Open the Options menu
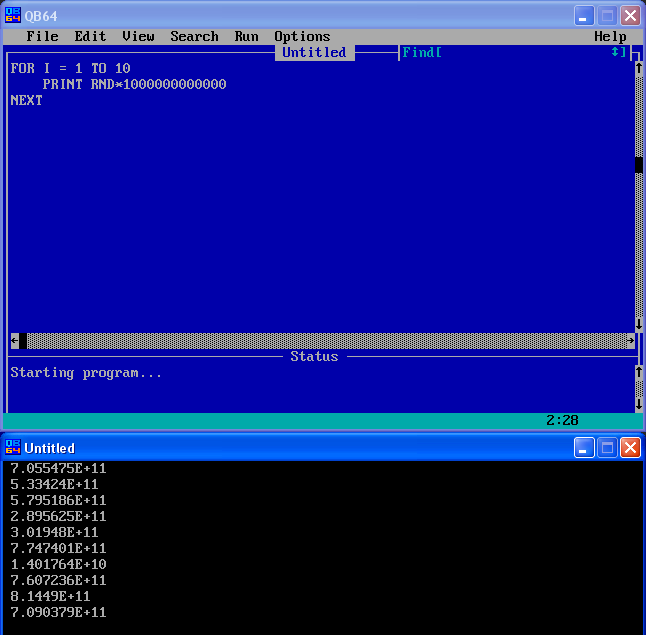 pyautogui.click(x=302, y=36)
